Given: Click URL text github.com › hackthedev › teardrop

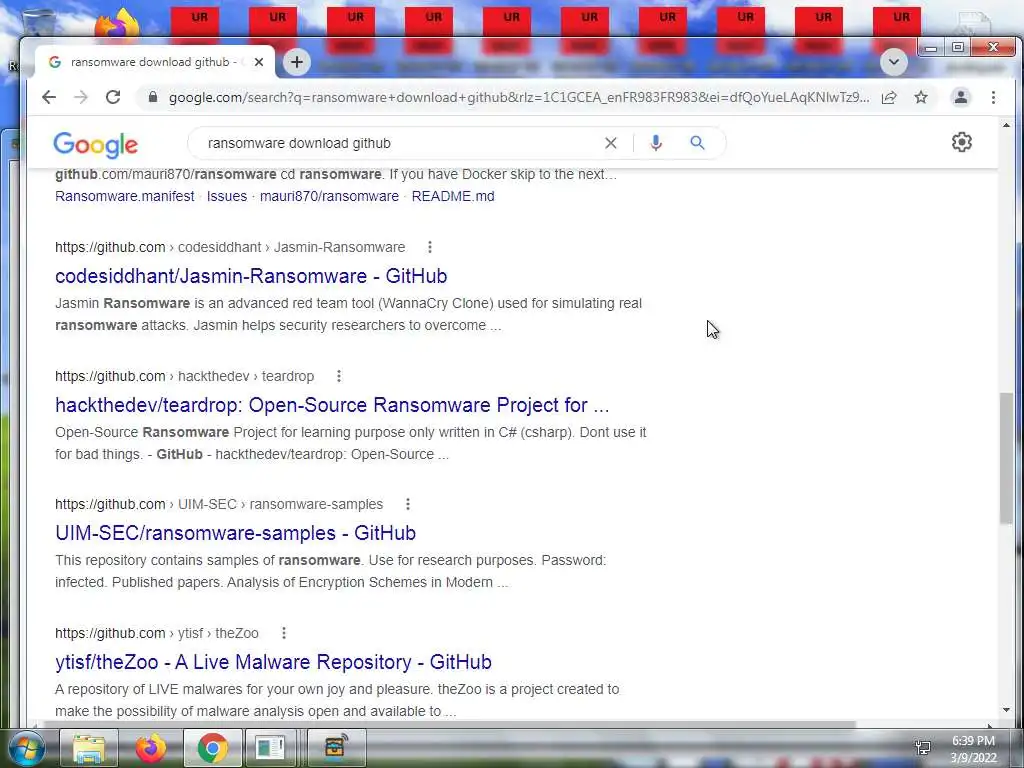Looking at the screenshot, I should click(184, 376).
